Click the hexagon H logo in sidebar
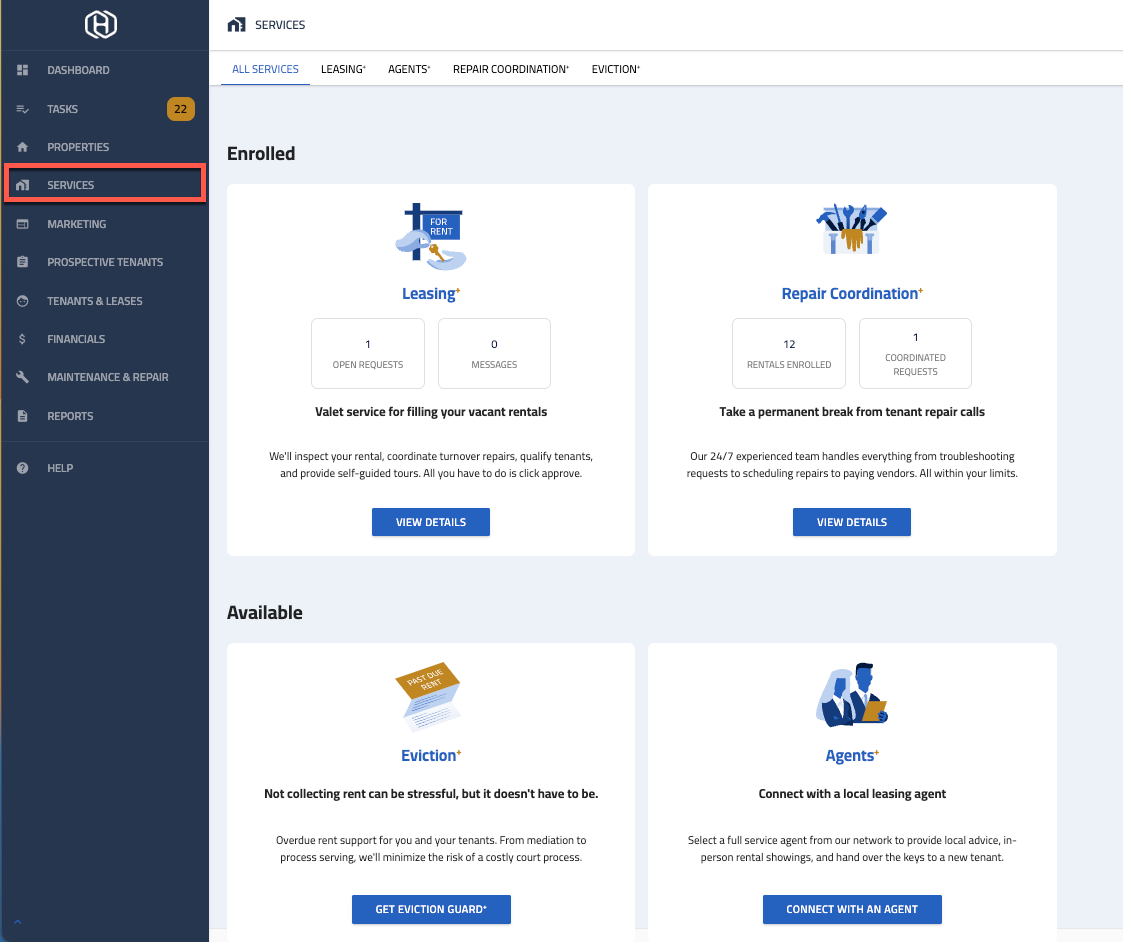Image resolution: width=1123 pixels, height=942 pixels. point(100,24)
